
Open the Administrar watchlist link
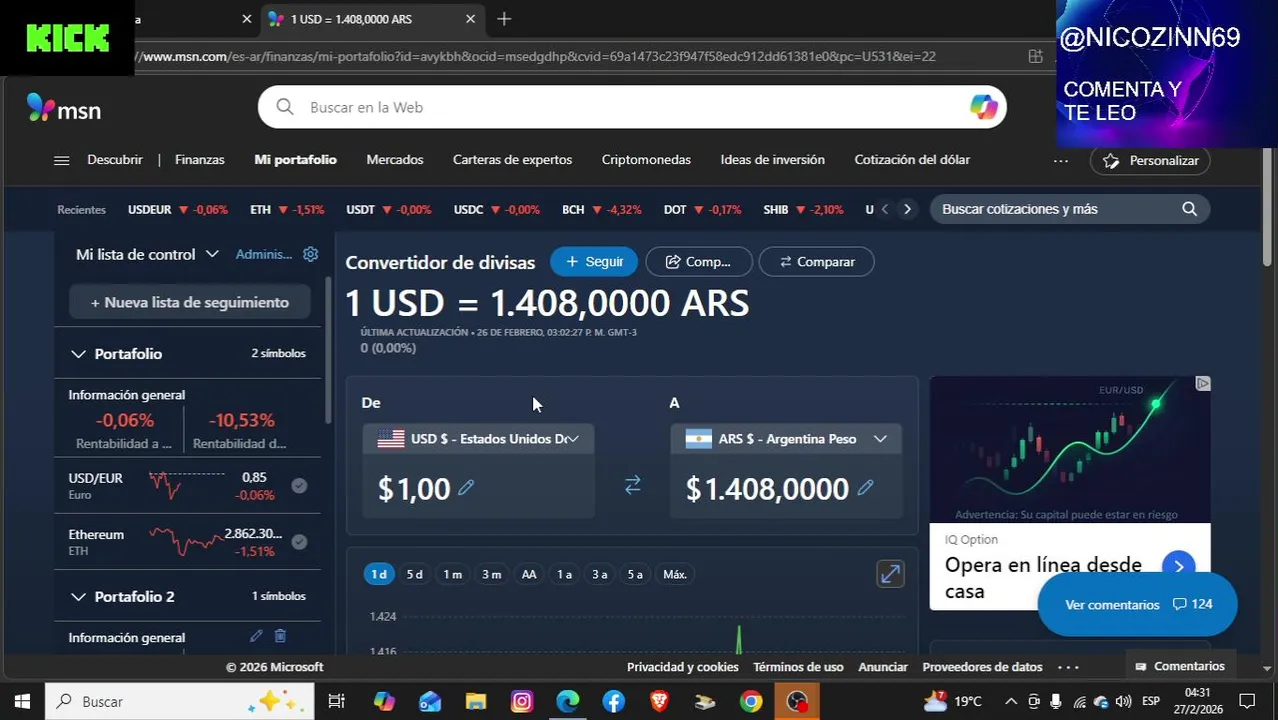(264, 254)
